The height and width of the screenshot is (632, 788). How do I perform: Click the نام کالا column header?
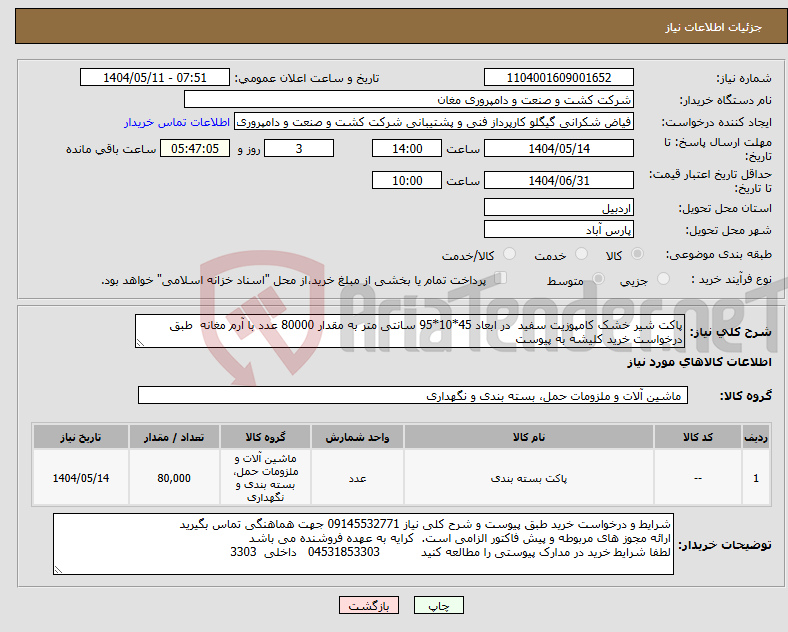[529, 437]
